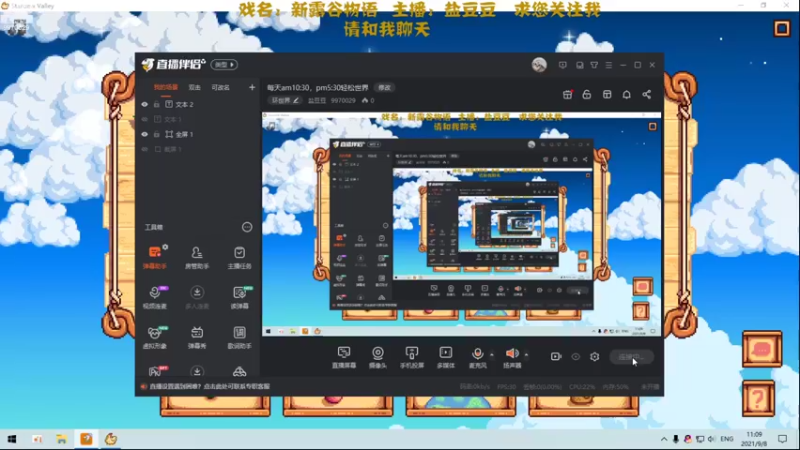Open the hamburger menu in title bar
The image size is (800, 450).
coord(609,65)
